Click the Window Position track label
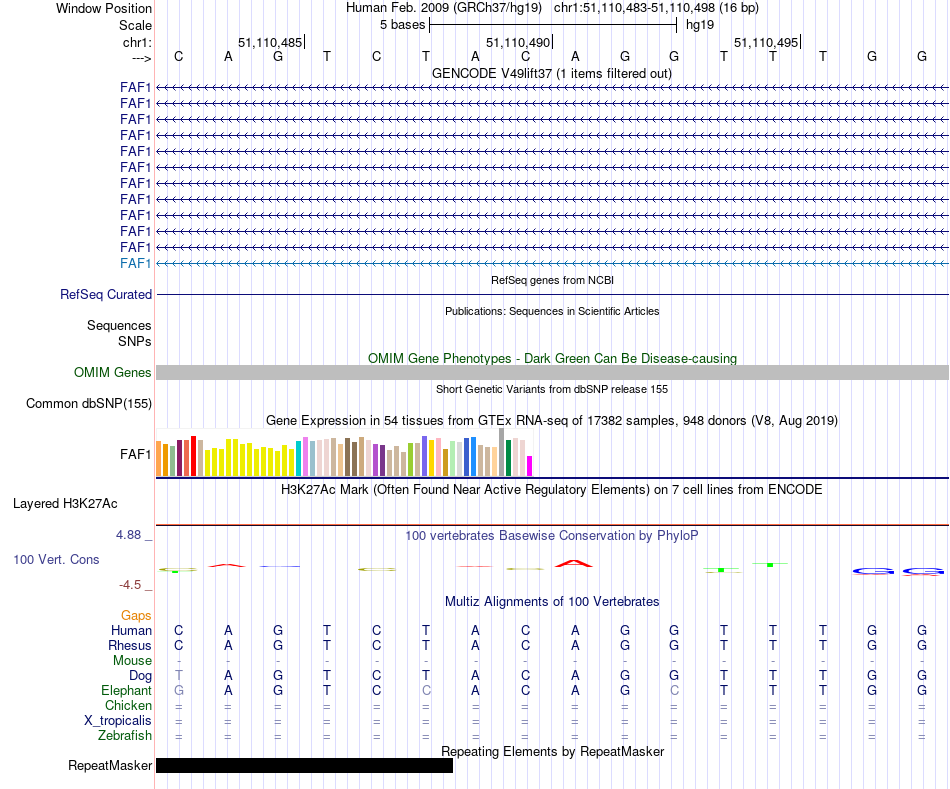This screenshot has height=789, width=950. [104, 8]
